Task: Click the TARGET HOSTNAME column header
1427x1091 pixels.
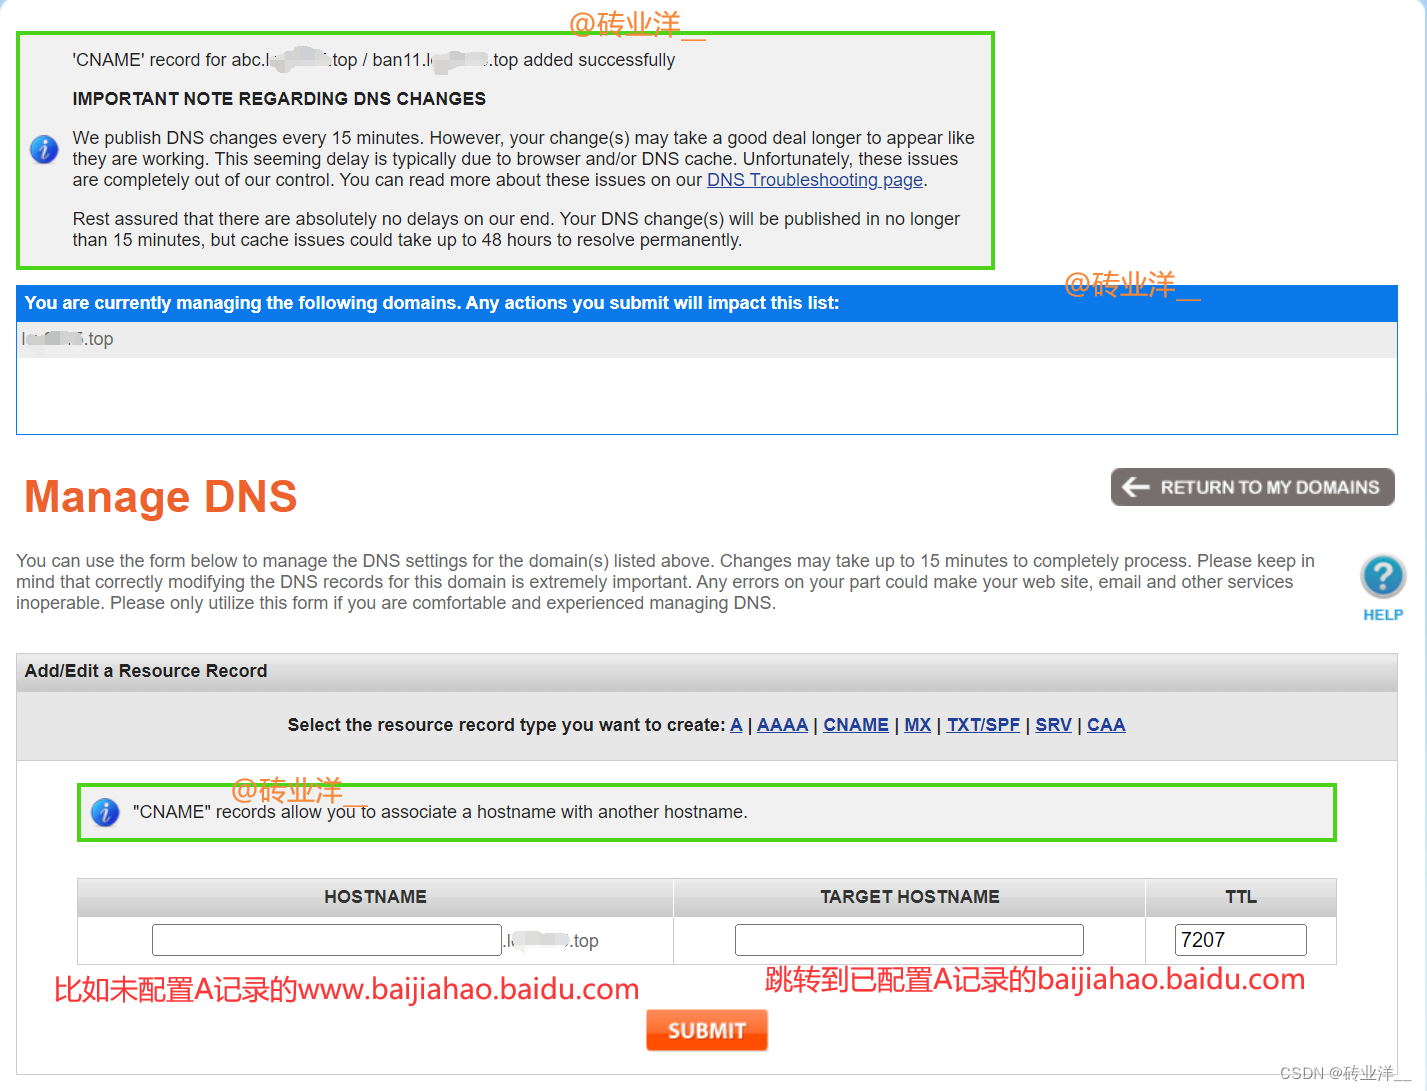Action: (910, 897)
